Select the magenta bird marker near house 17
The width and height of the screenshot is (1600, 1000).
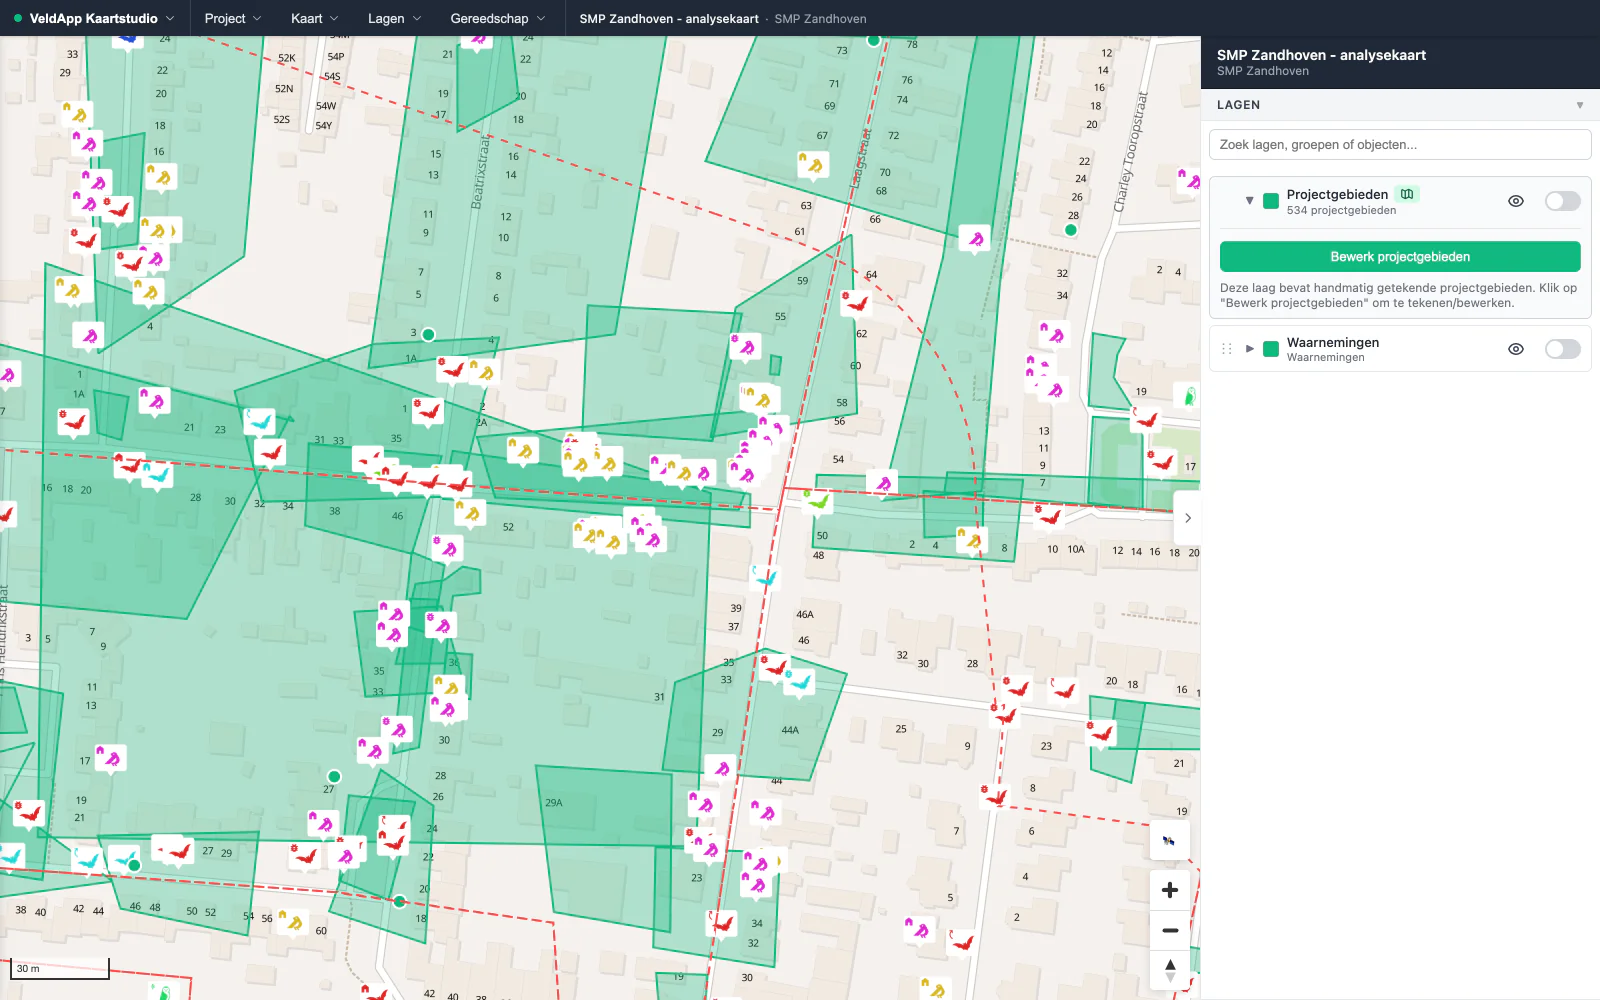coord(111,758)
